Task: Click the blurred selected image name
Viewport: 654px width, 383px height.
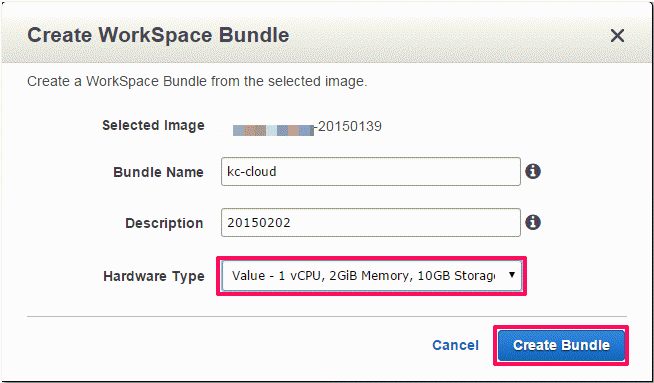Action: [273, 130]
